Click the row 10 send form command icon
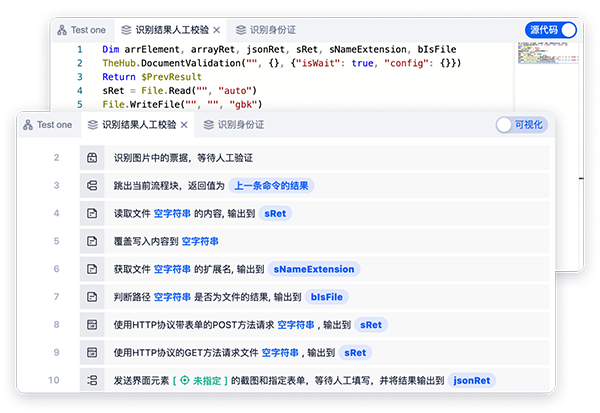Viewport: 600px width, 413px height. pos(92,381)
